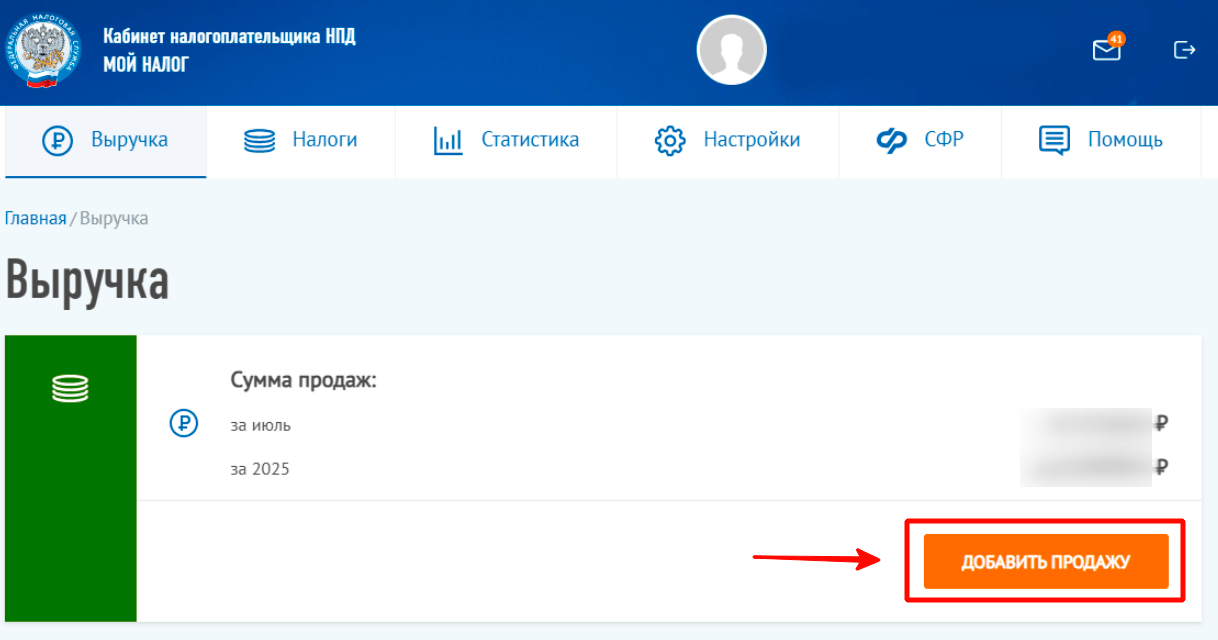The height and width of the screenshot is (640, 1218).
Task: Click the blurred July sales amount
Action: point(1086,424)
